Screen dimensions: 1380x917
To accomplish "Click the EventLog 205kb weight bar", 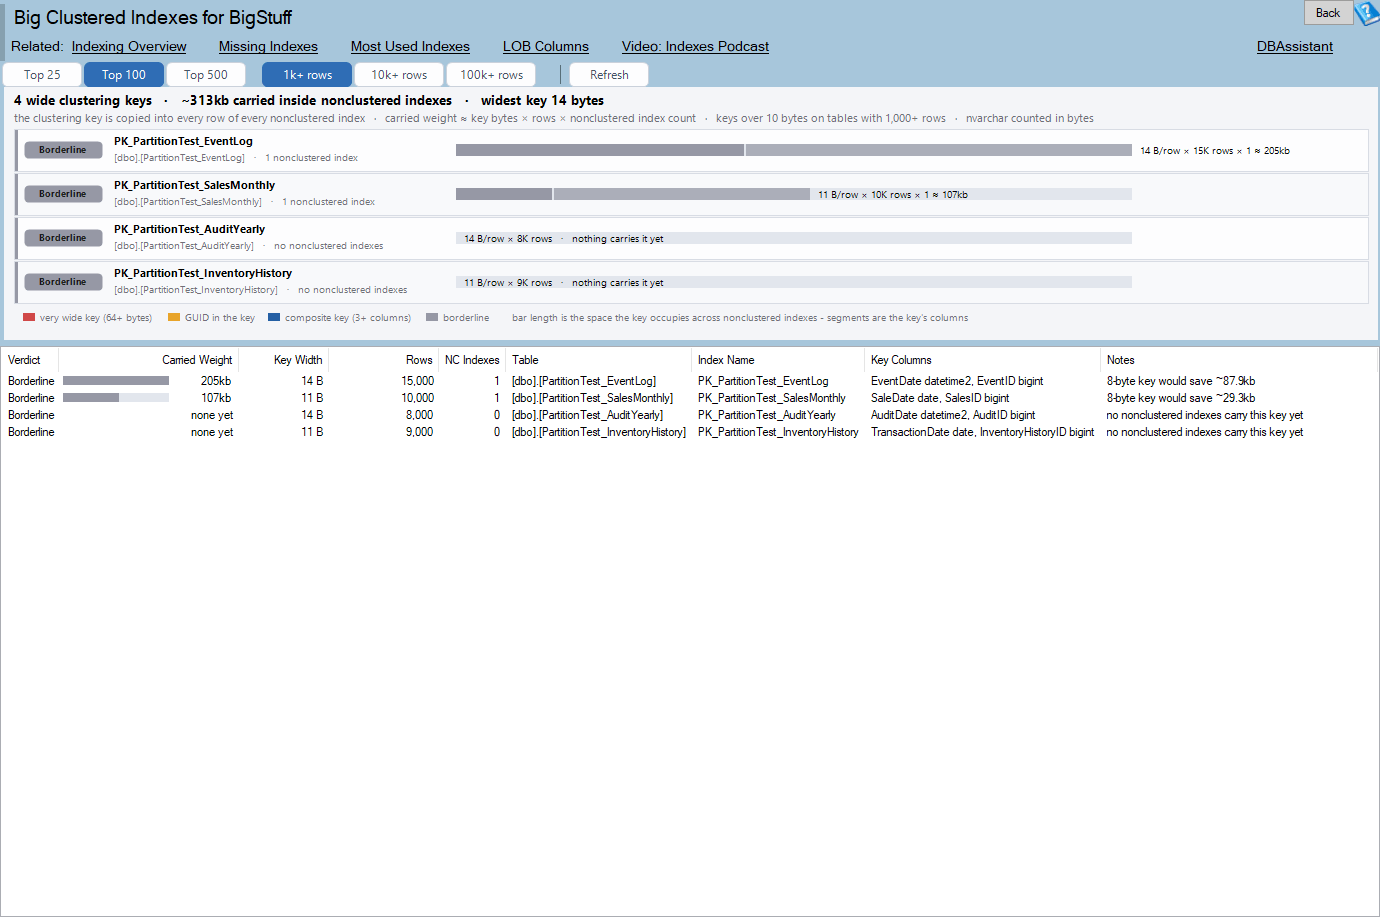I will 794,150.
